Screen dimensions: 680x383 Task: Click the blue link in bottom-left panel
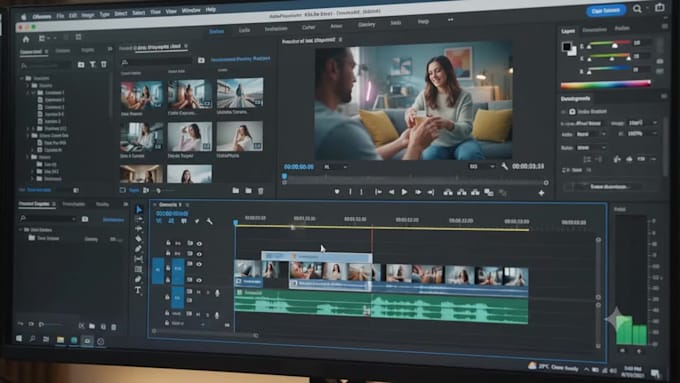(x=113, y=219)
